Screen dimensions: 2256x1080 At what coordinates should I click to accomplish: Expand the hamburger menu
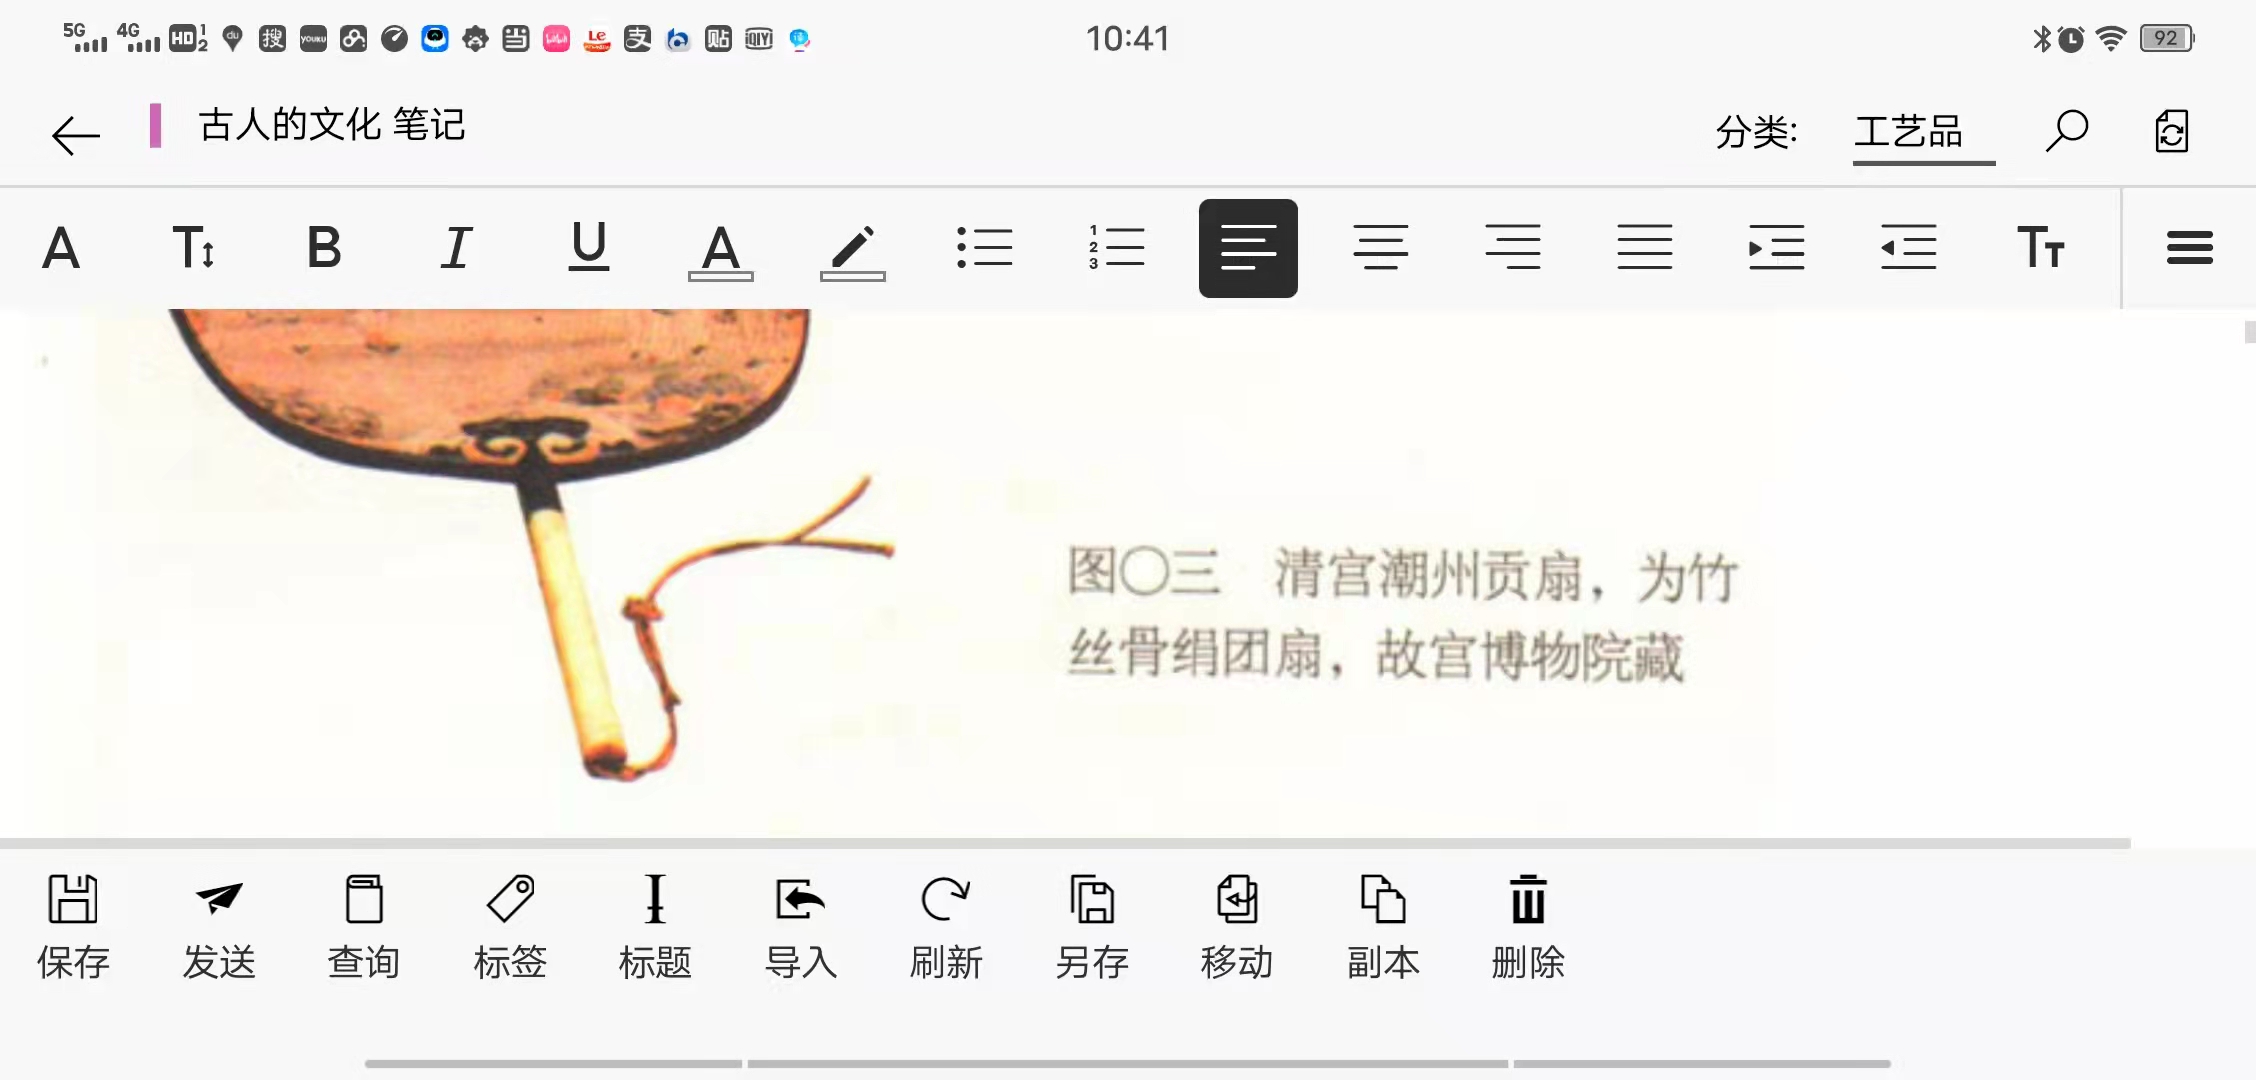point(2189,248)
